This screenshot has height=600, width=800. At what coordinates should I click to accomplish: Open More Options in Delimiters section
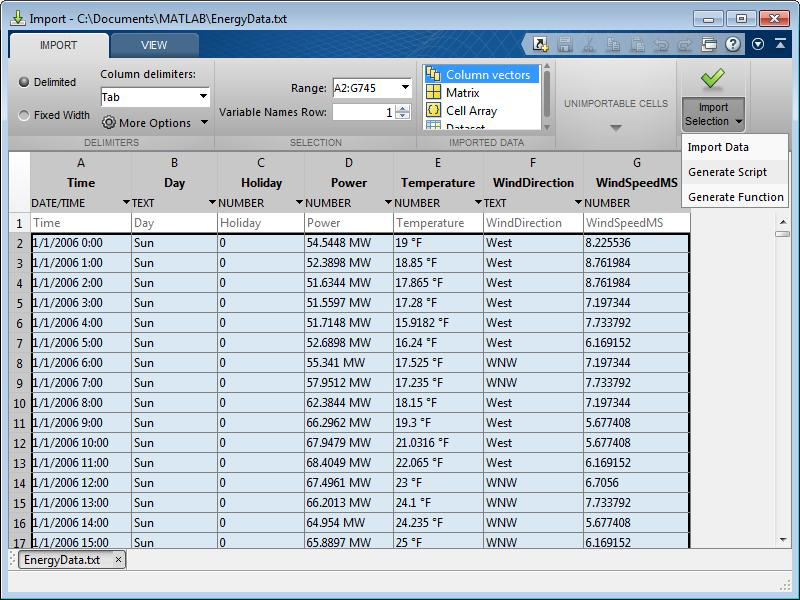point(155,123)
